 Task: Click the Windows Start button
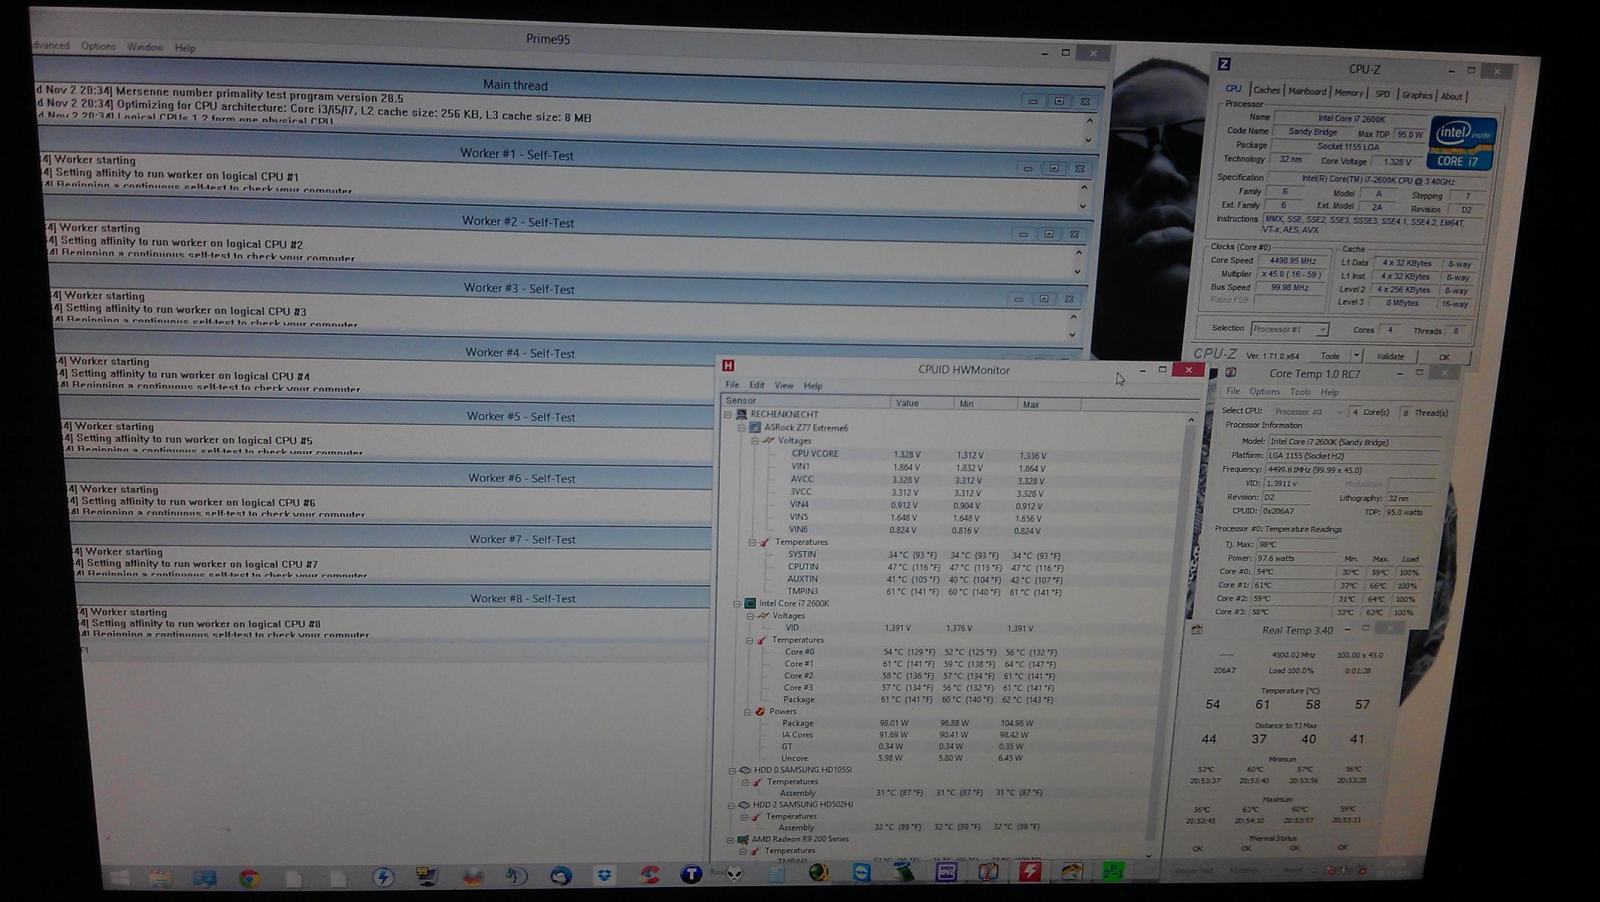(120, 878)
